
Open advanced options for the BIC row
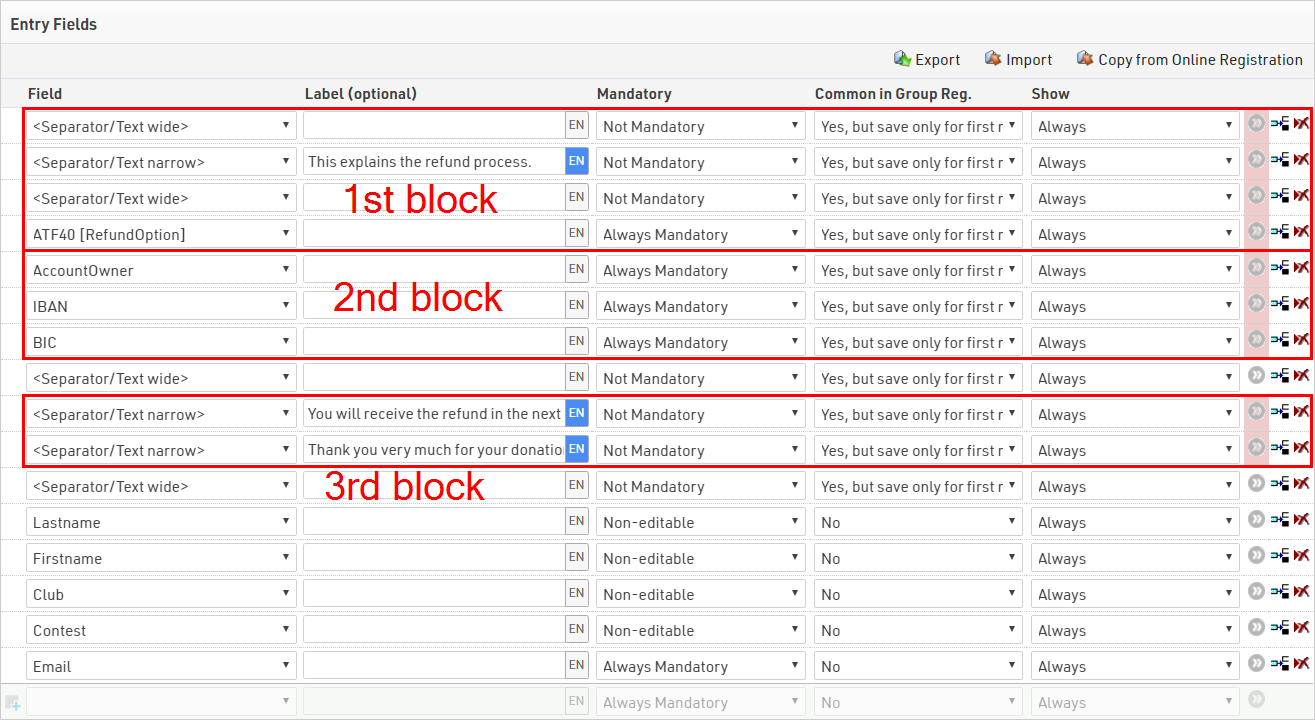tap(1256, 340)
